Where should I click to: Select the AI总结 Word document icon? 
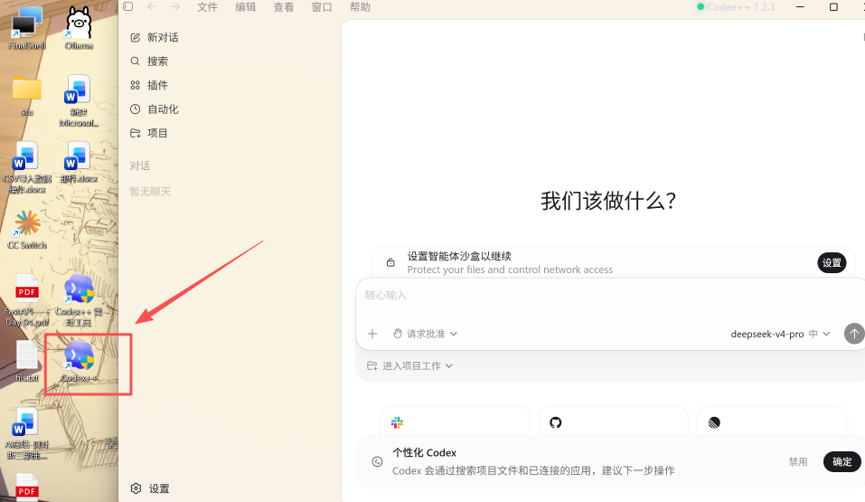point(27,434)
